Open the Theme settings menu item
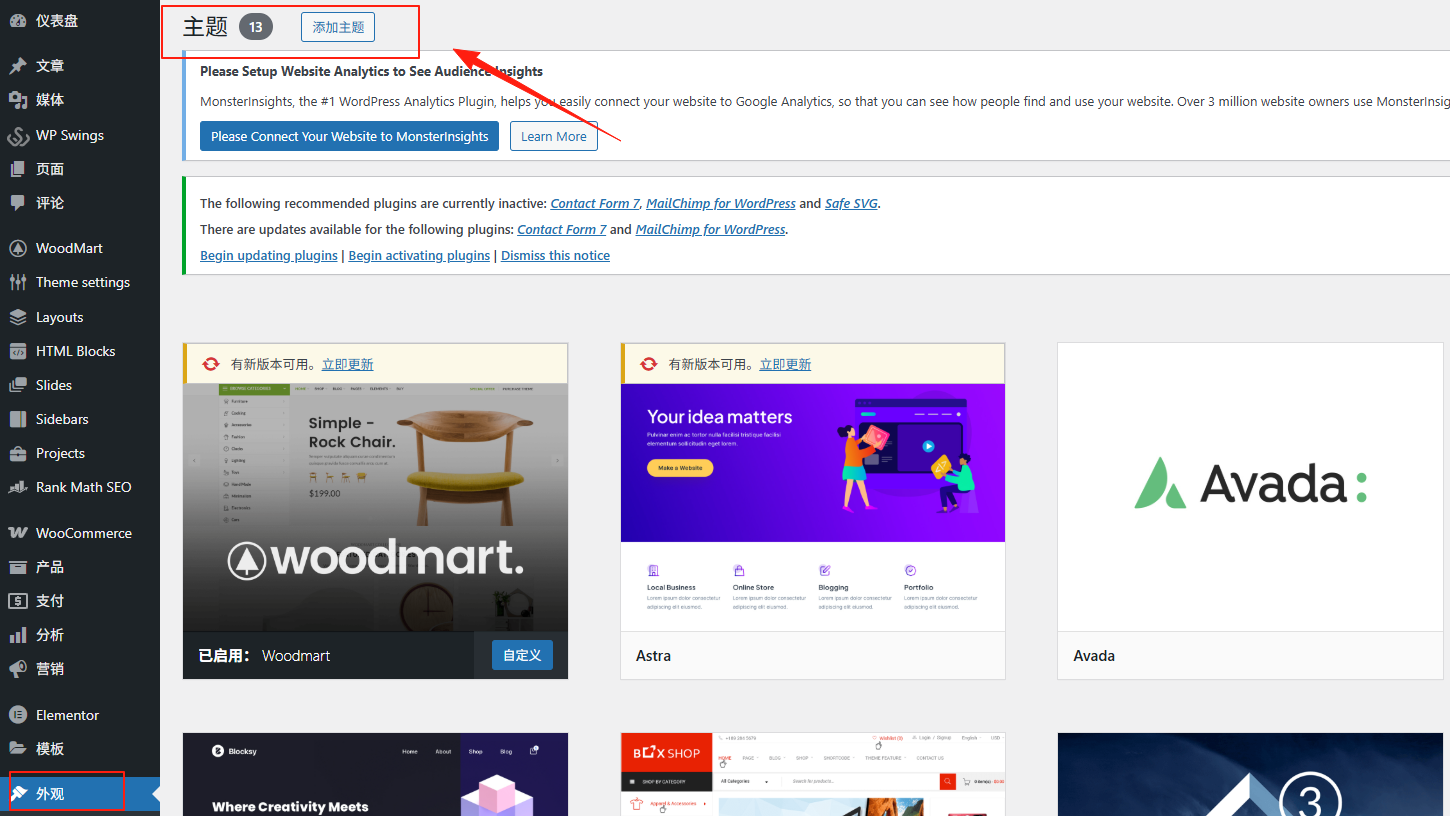Screen dimensions: 1450x816 click(82, 282)
